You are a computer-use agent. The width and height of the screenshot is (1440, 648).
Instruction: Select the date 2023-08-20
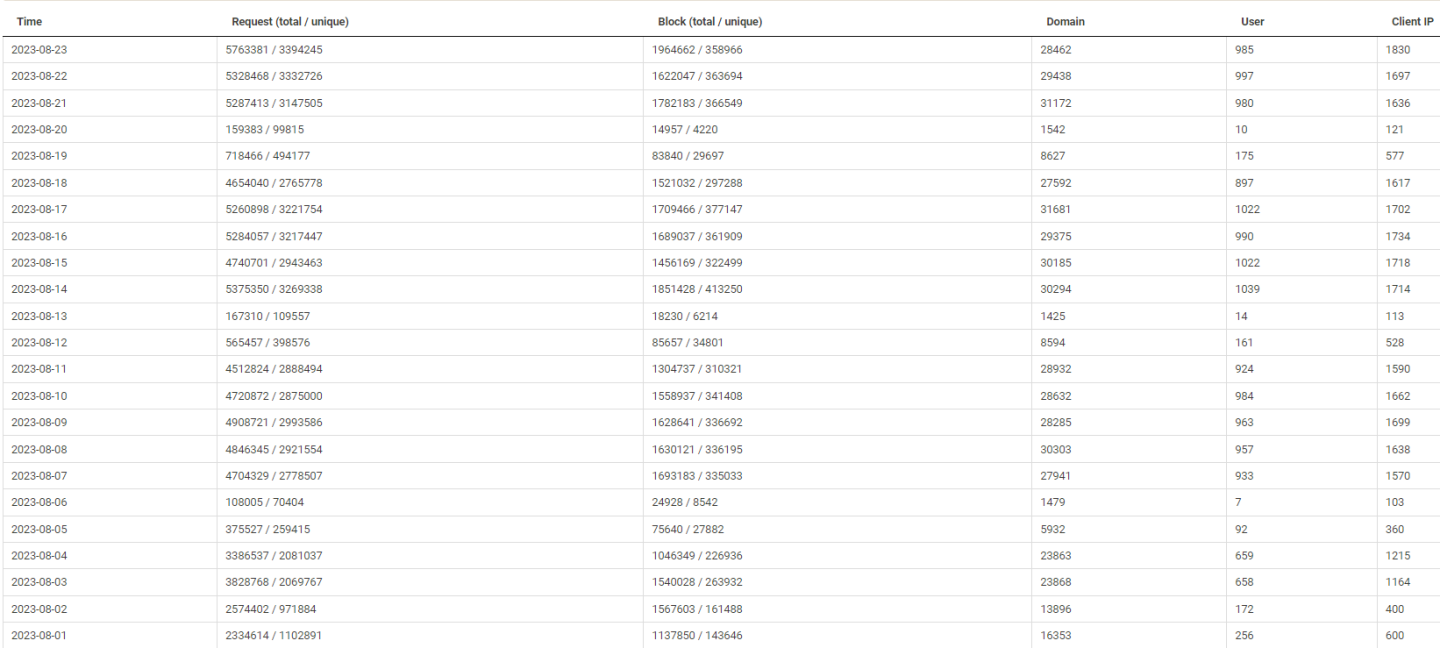[x=41, y=129]
